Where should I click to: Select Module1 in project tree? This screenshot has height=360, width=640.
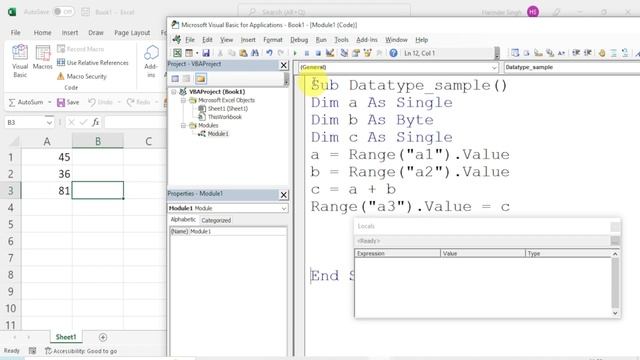[218, 133]
